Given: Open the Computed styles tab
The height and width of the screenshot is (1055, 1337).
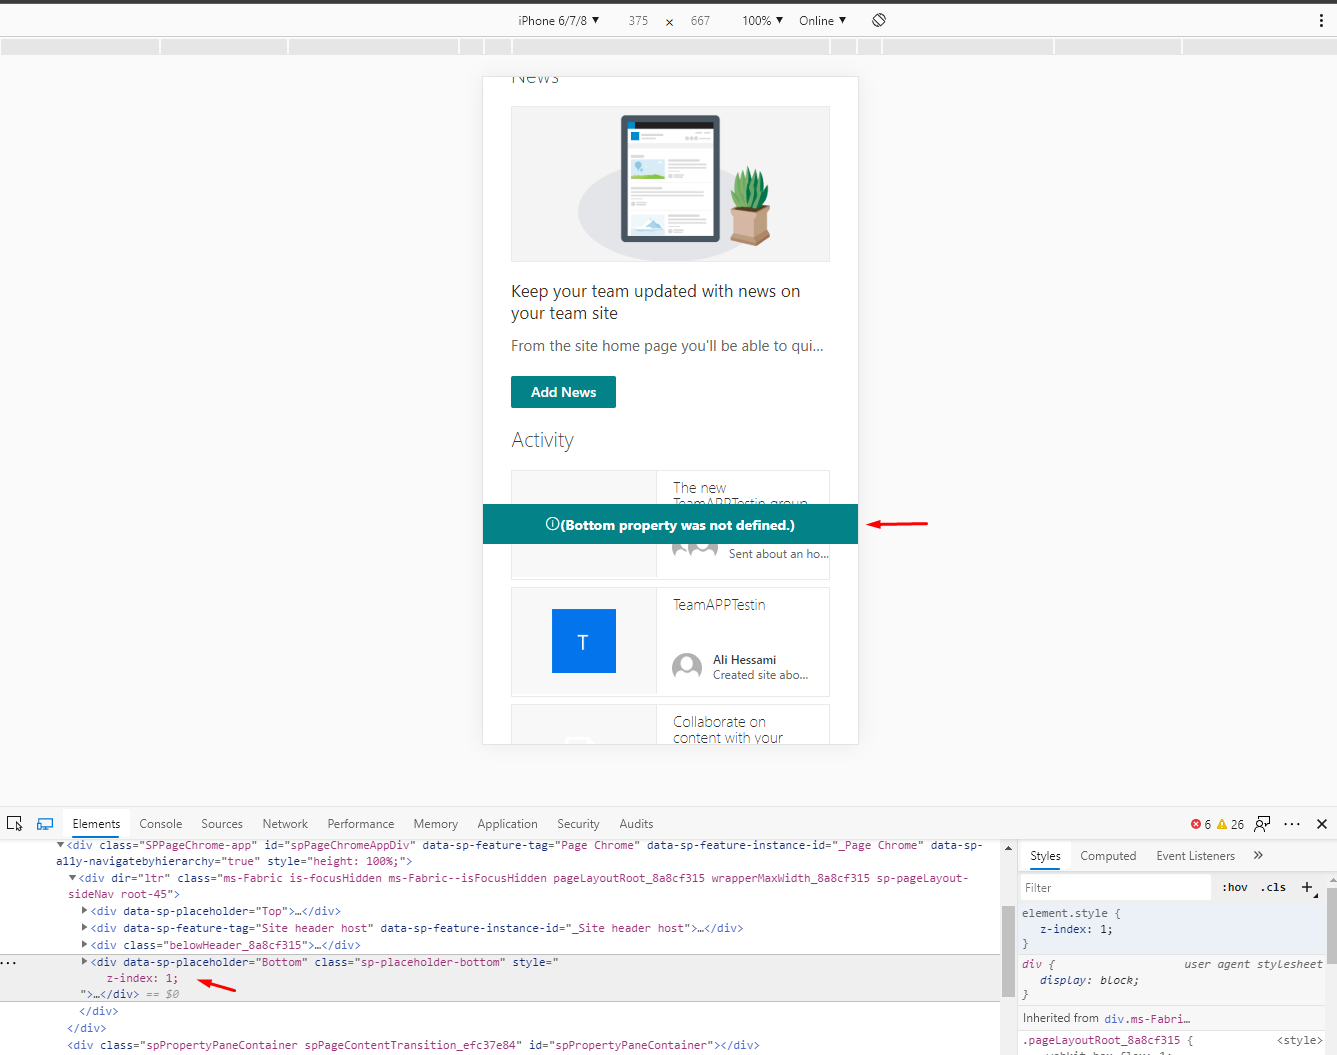Looking at the screenshot, I should pos(1108,855).
